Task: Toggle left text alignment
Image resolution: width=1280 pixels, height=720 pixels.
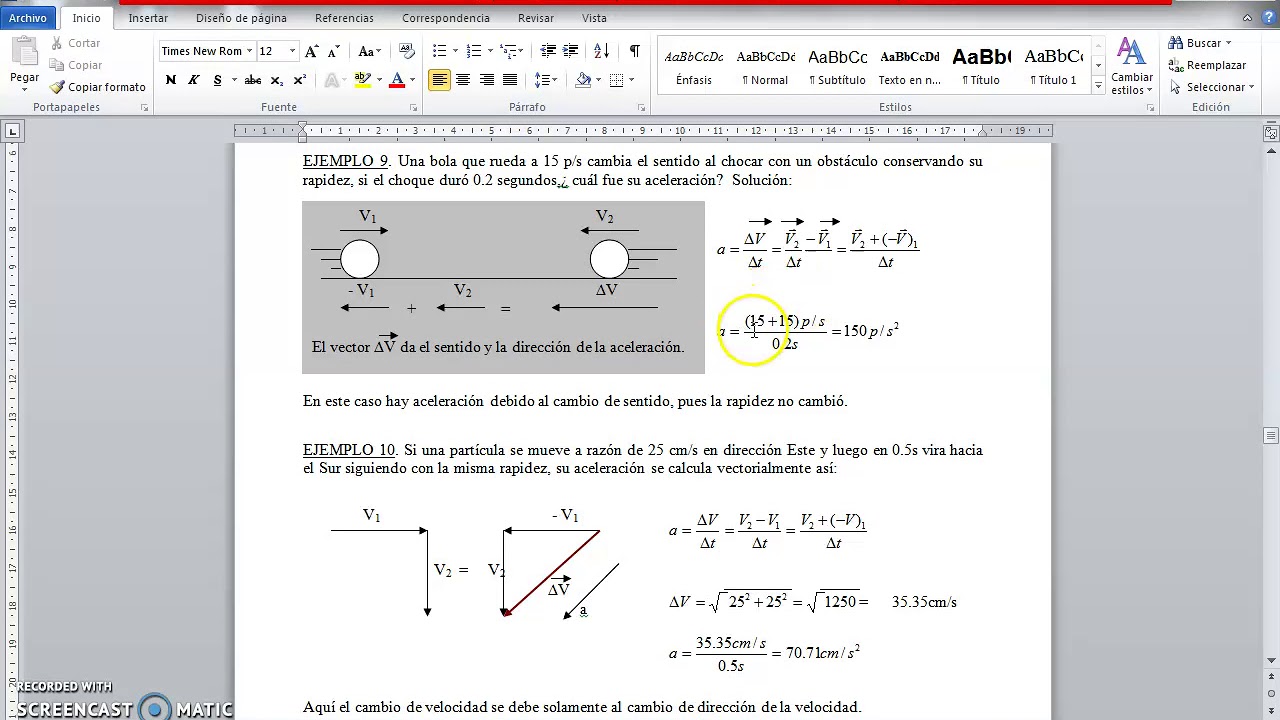Action: point(439,80)
